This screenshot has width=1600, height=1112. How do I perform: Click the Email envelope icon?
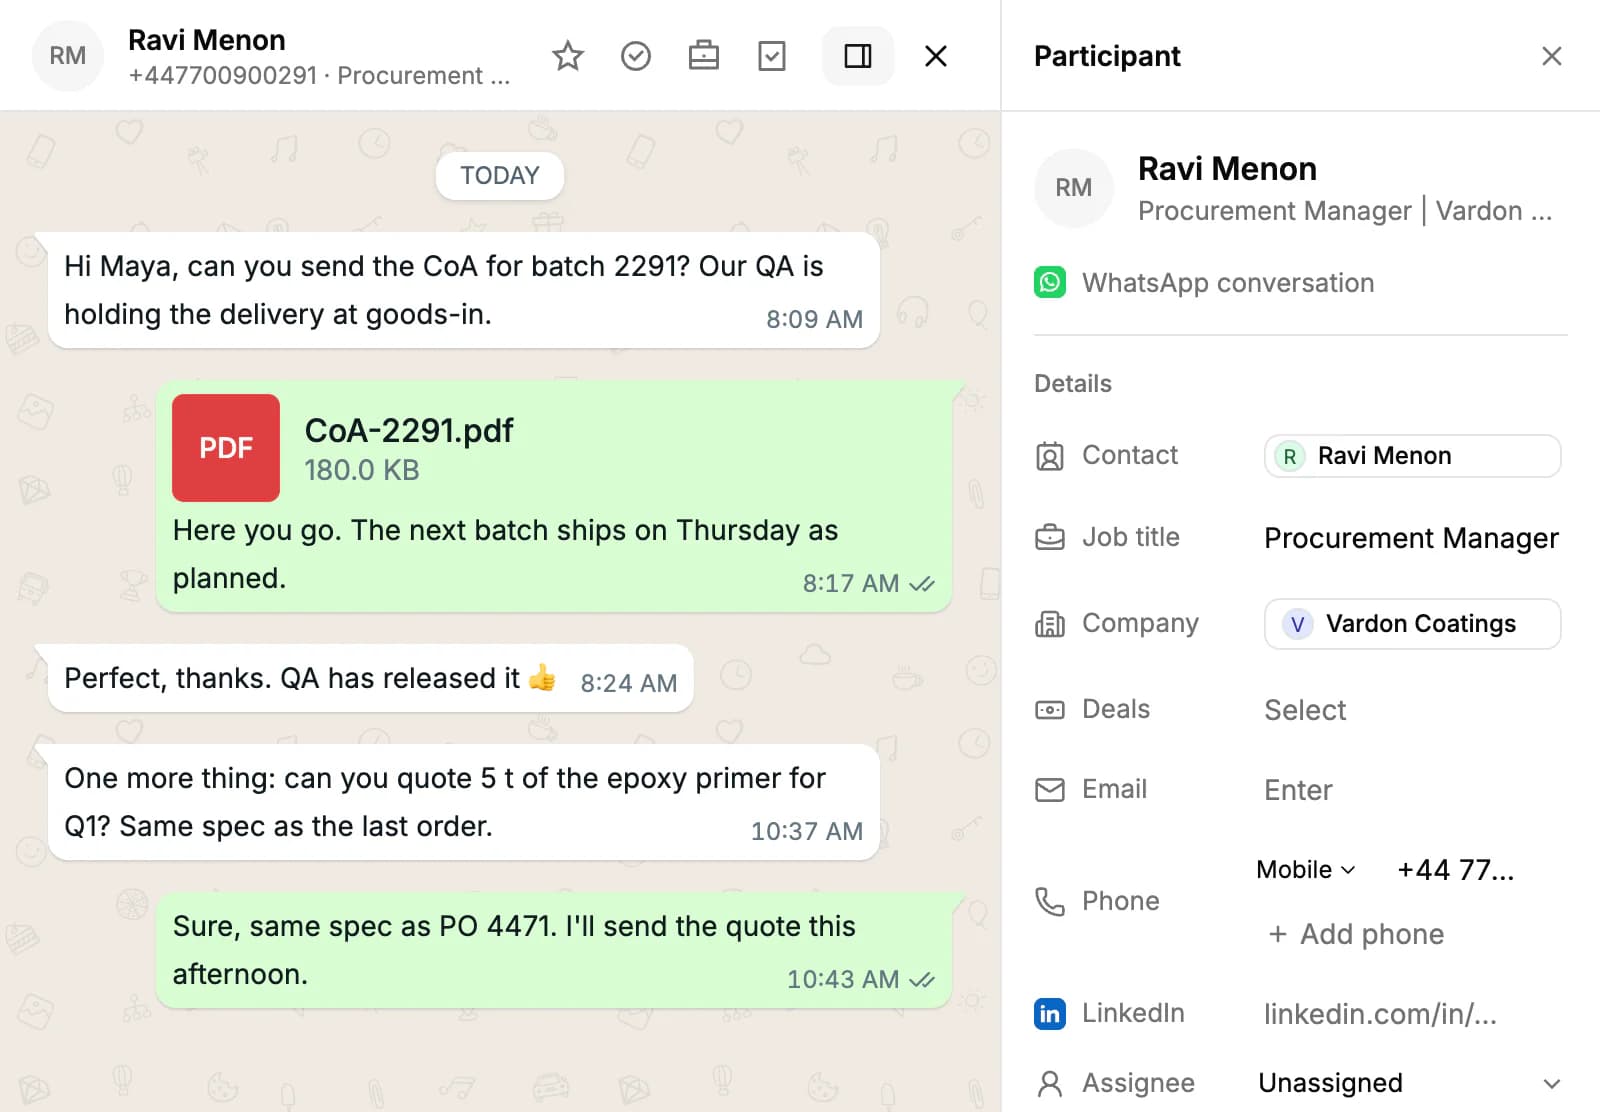(x=1050, y=790)
